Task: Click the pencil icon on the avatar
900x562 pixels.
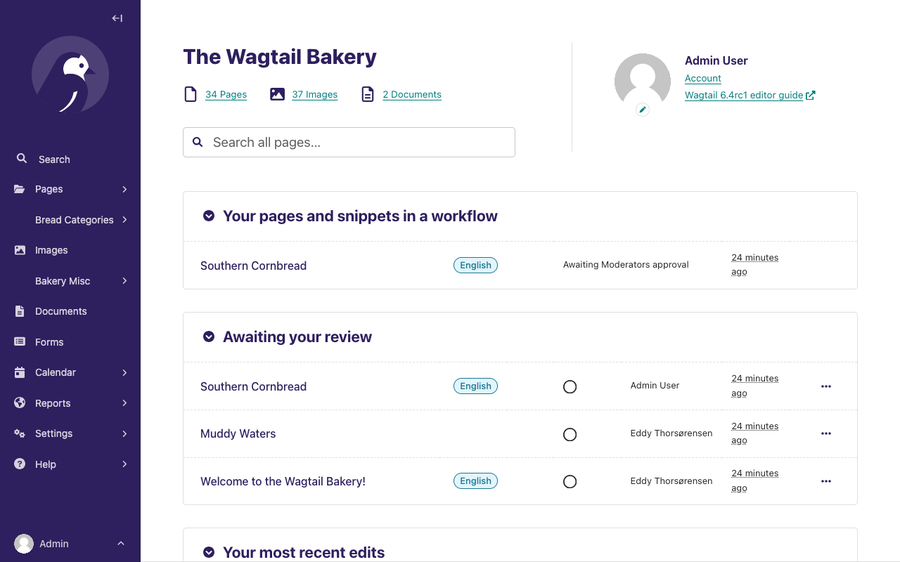Action: pyautogui.click(x=642, y=110)
